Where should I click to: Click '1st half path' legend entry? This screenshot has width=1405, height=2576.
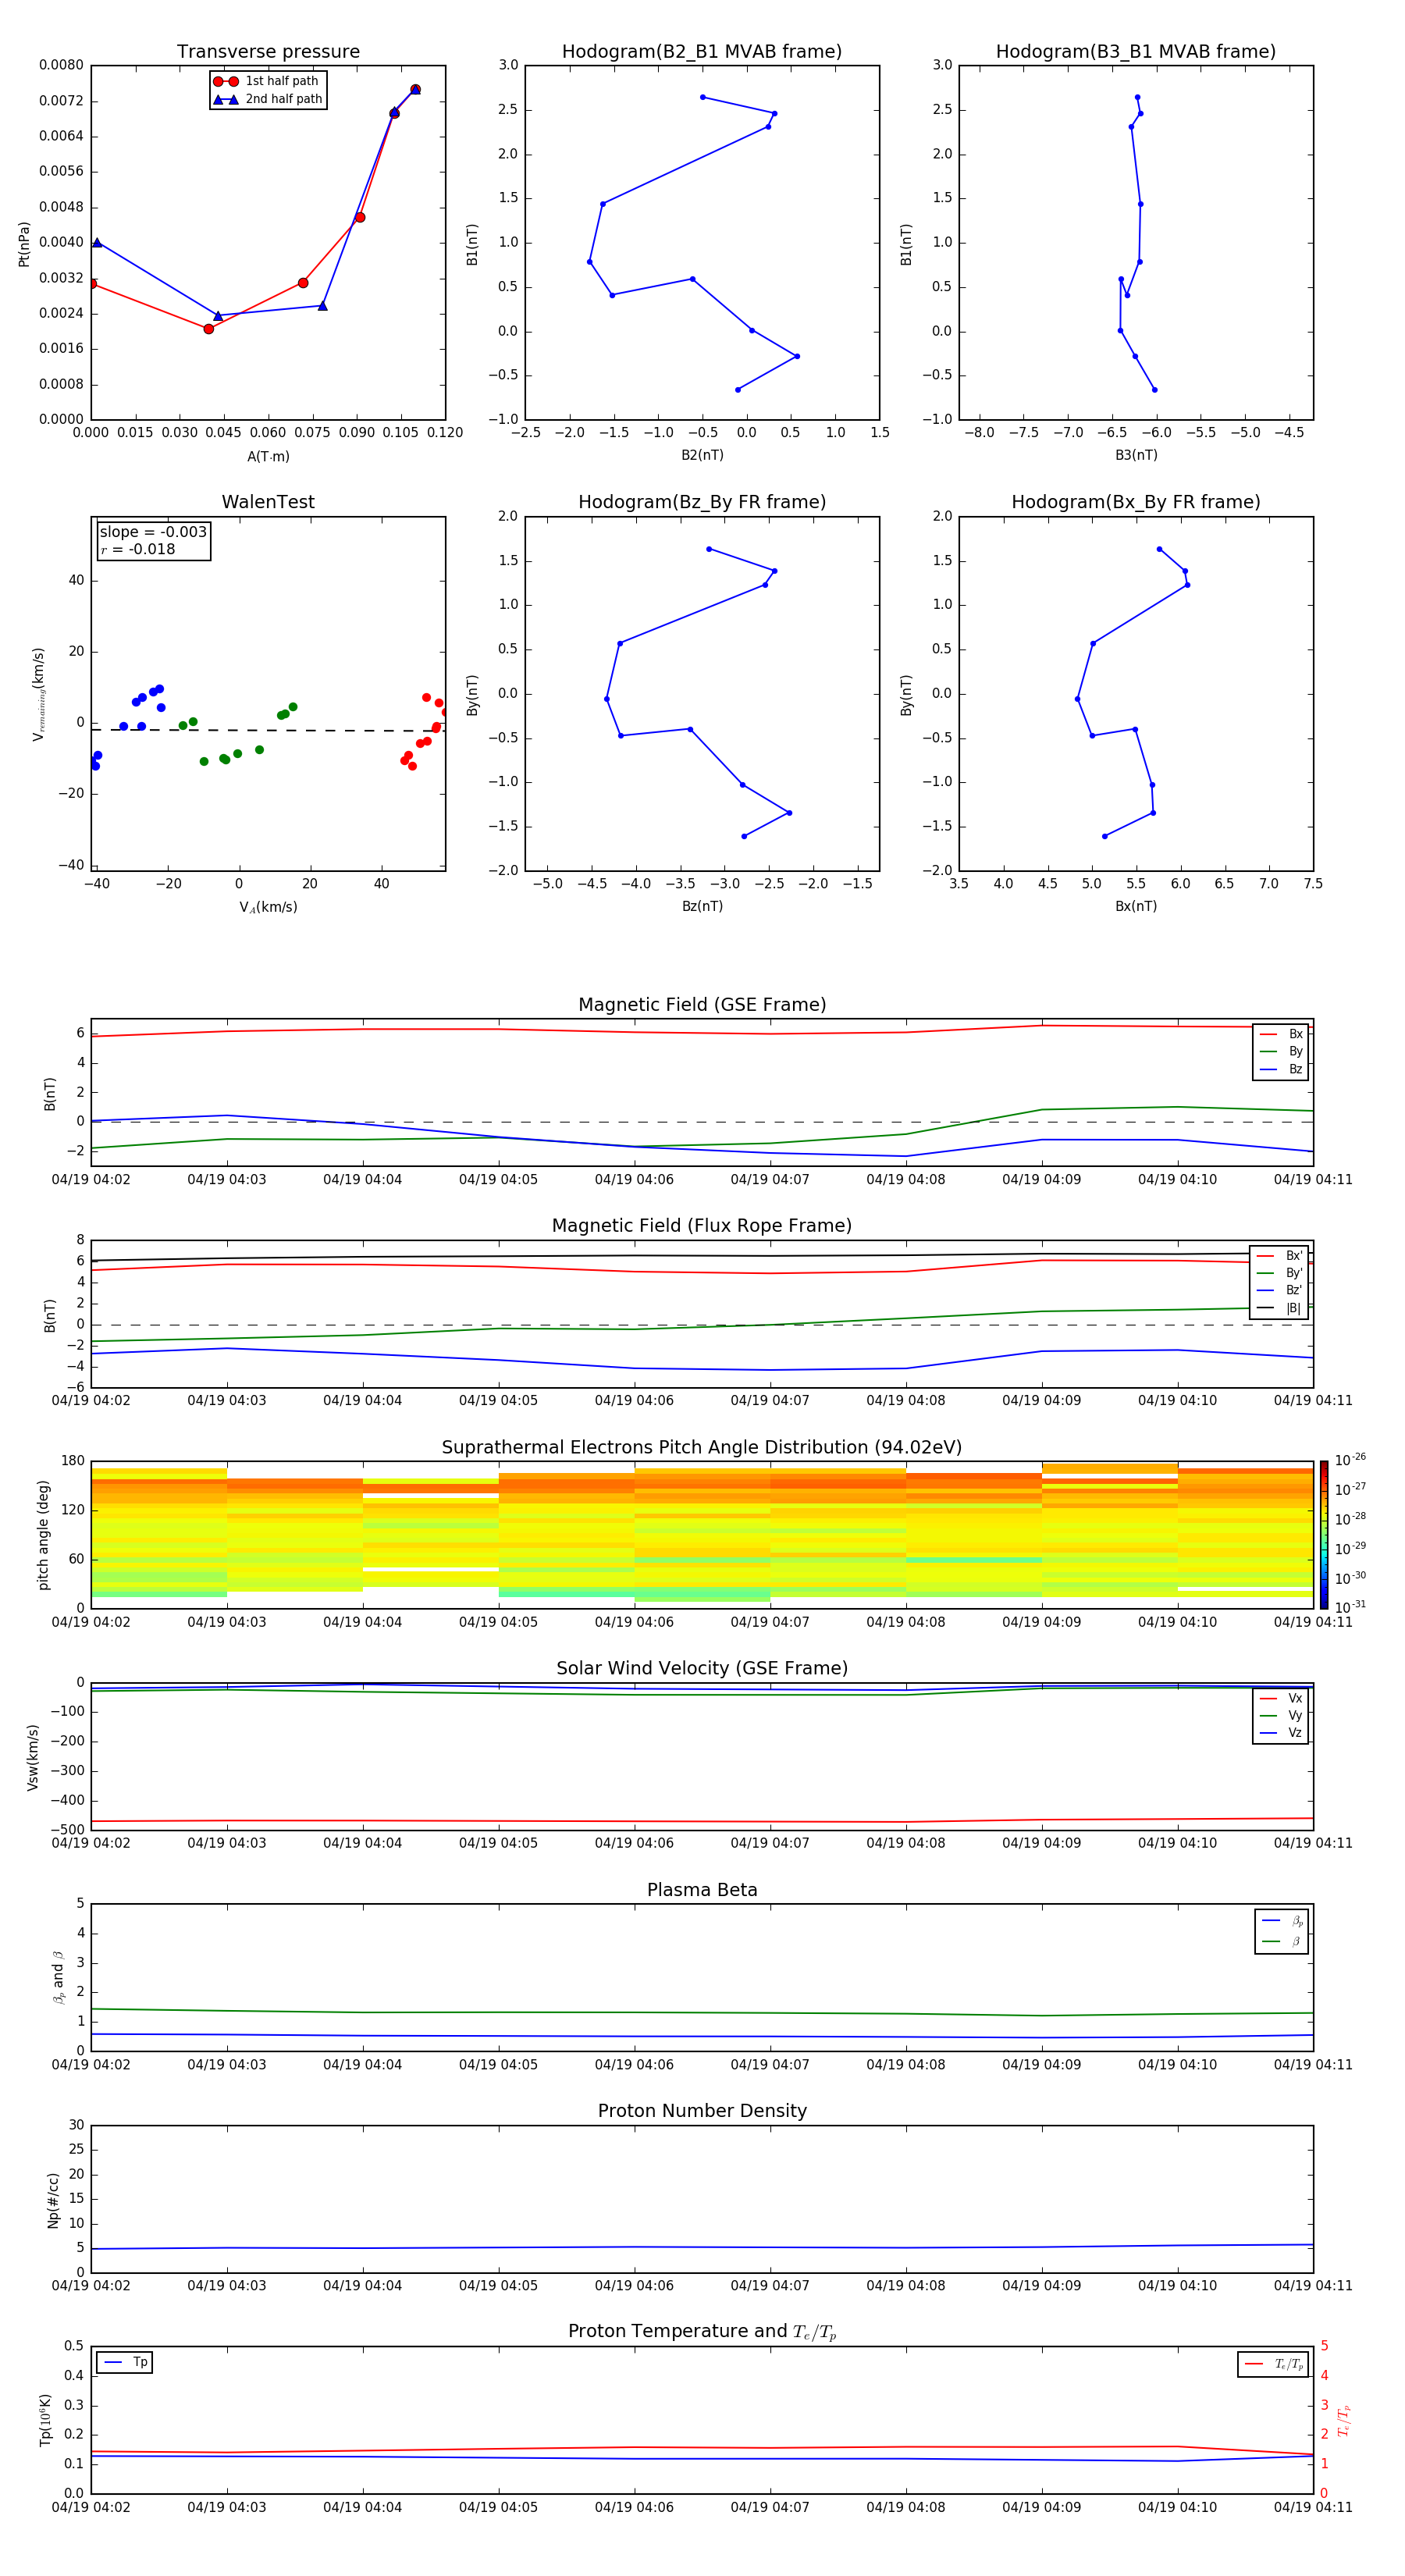pyautogui.click(x=267, y=81)
